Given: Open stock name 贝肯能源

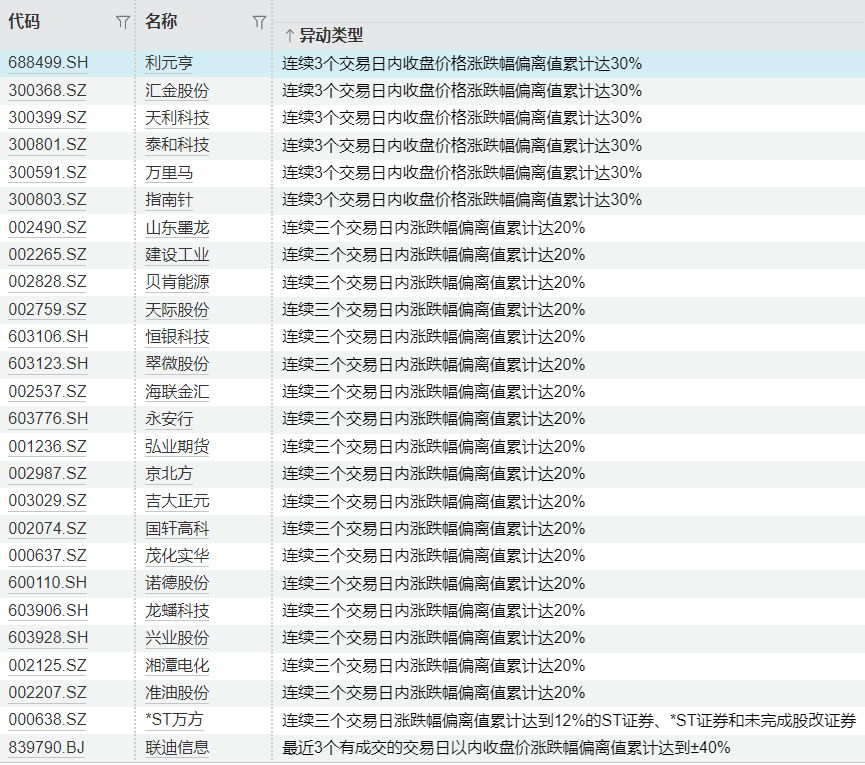Looking at the screenshot, I should (177, 282).
